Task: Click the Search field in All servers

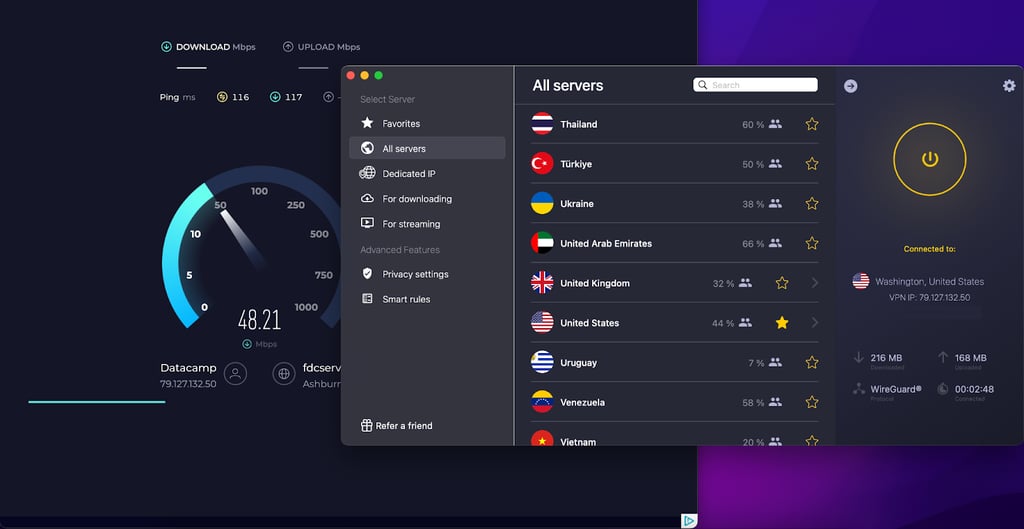Action: coord(755,85)
